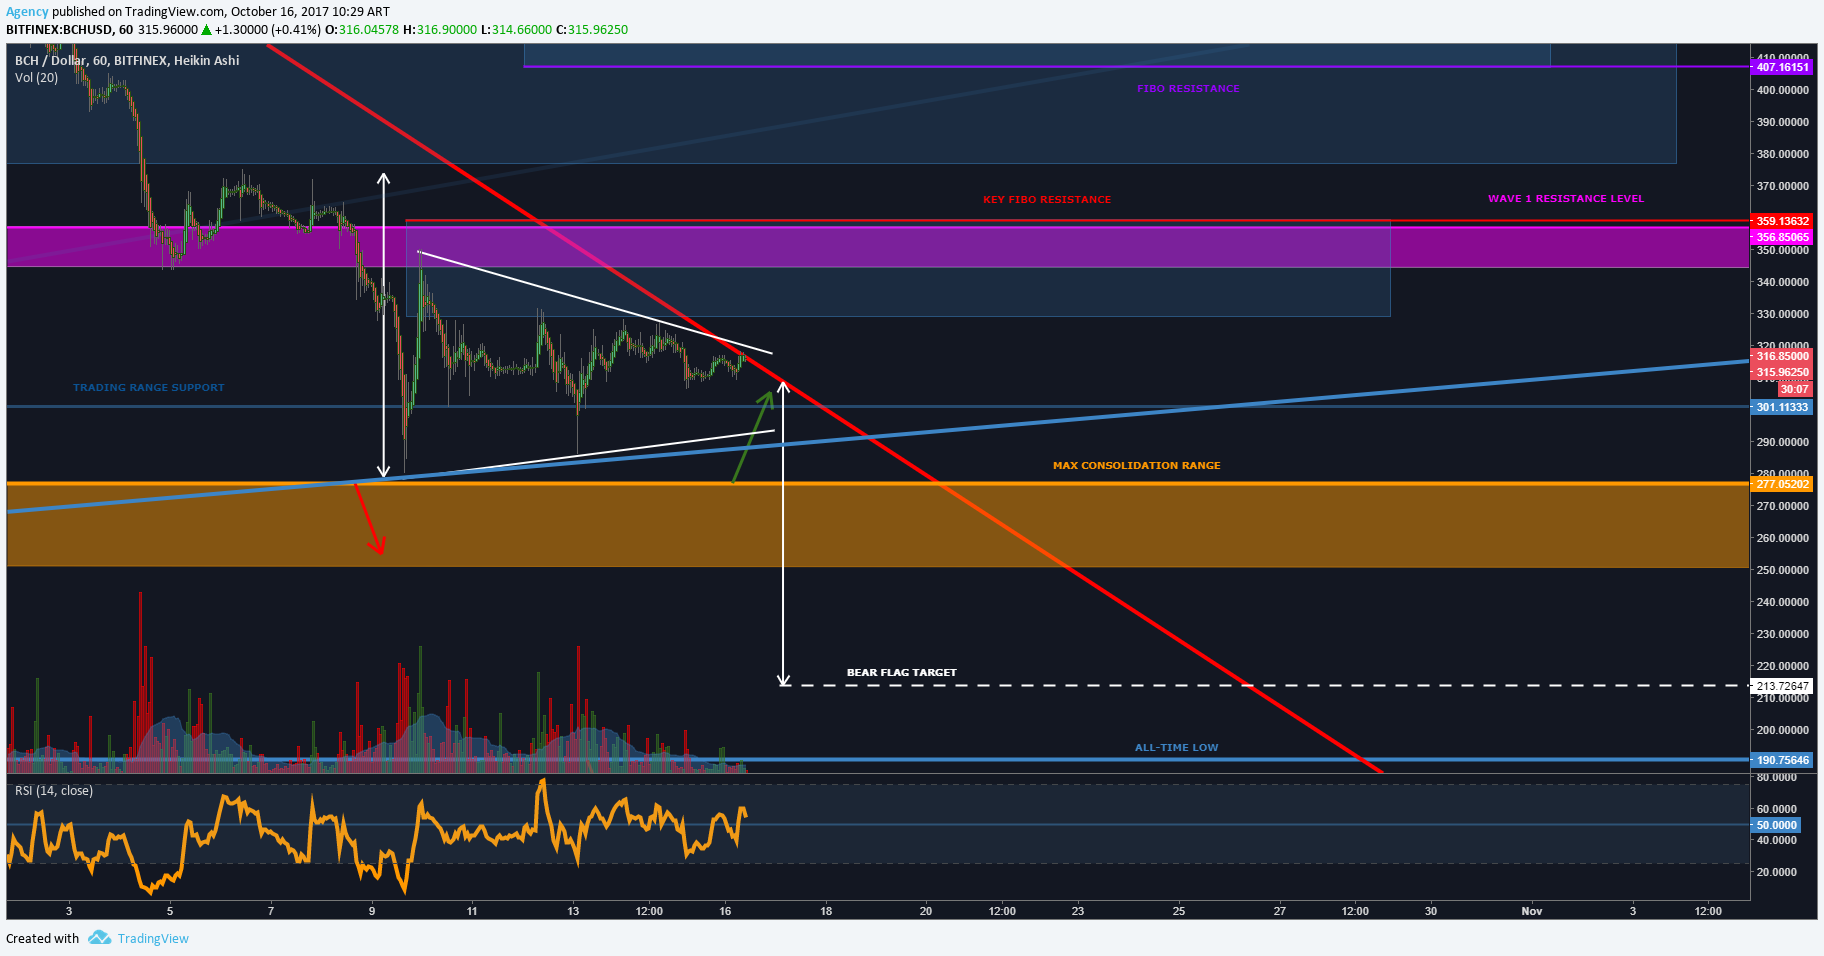Click the TradingView logo icon
1824x956 pixels.
click(99, 938)
